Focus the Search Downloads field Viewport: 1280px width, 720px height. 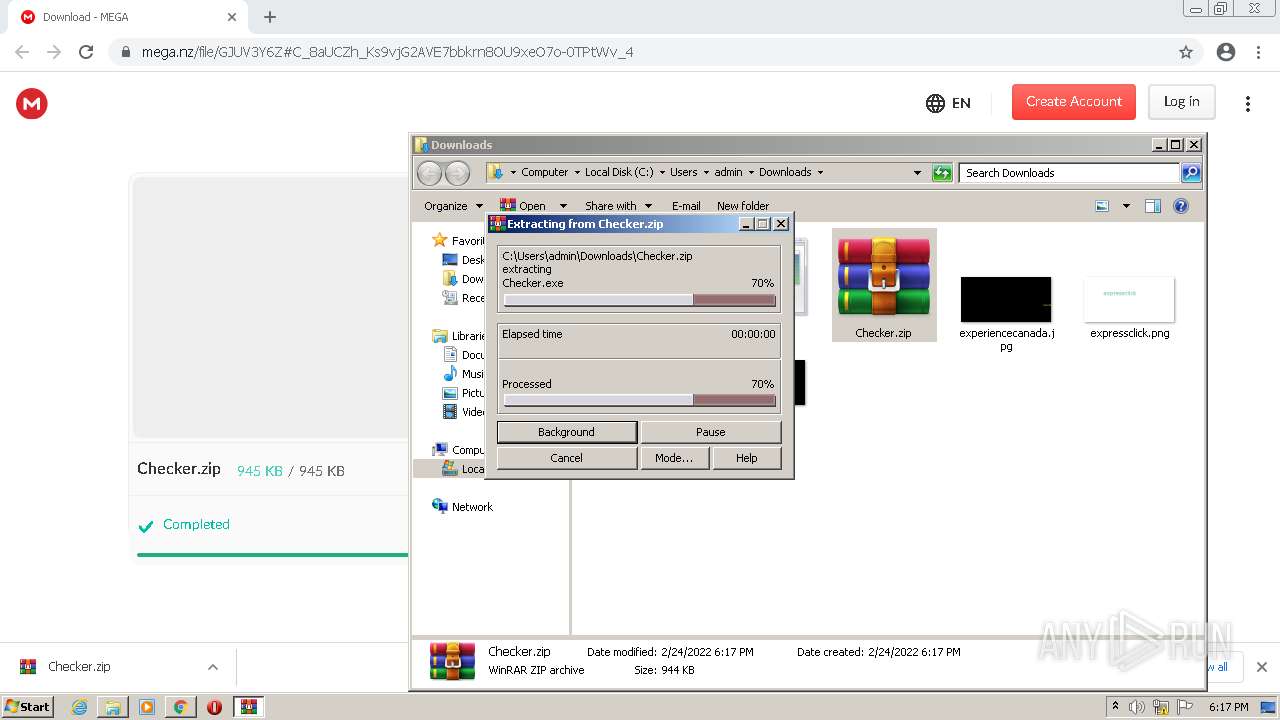pos(1069,173)
